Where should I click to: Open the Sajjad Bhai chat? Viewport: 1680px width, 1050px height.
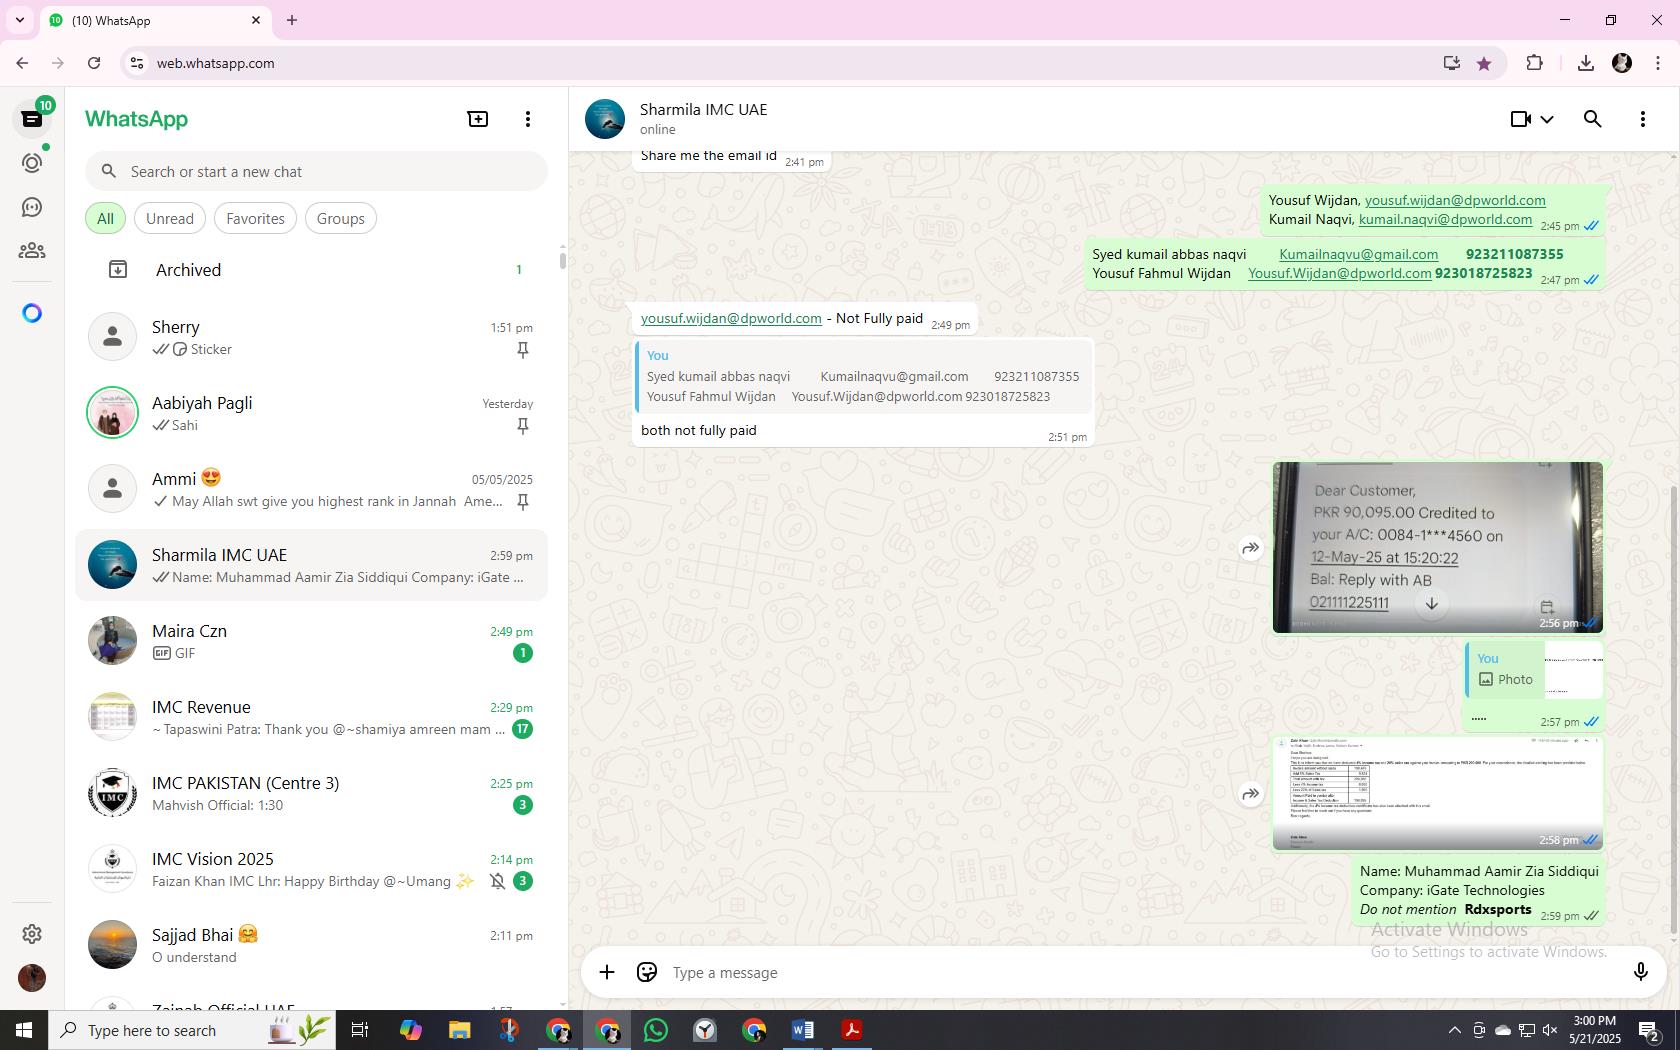click(312, 945)
